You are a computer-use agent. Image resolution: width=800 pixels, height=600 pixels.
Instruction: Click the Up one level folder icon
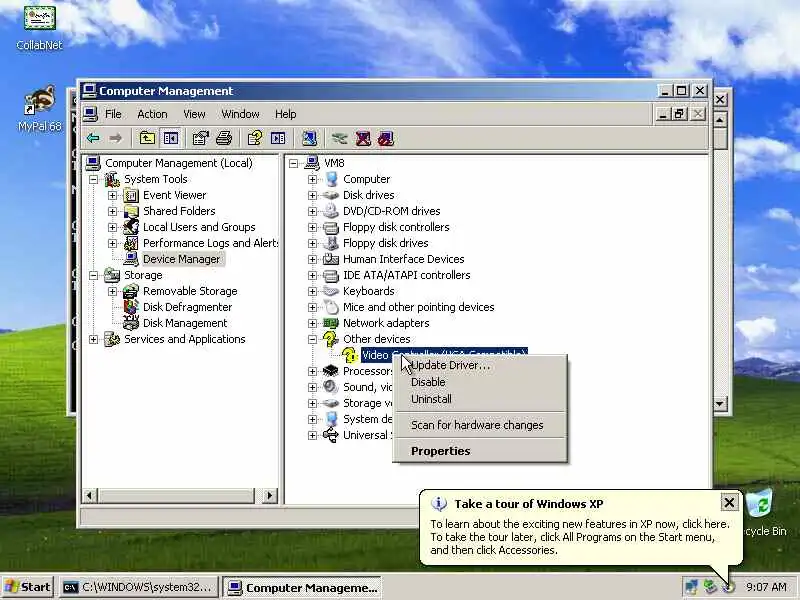147,138
